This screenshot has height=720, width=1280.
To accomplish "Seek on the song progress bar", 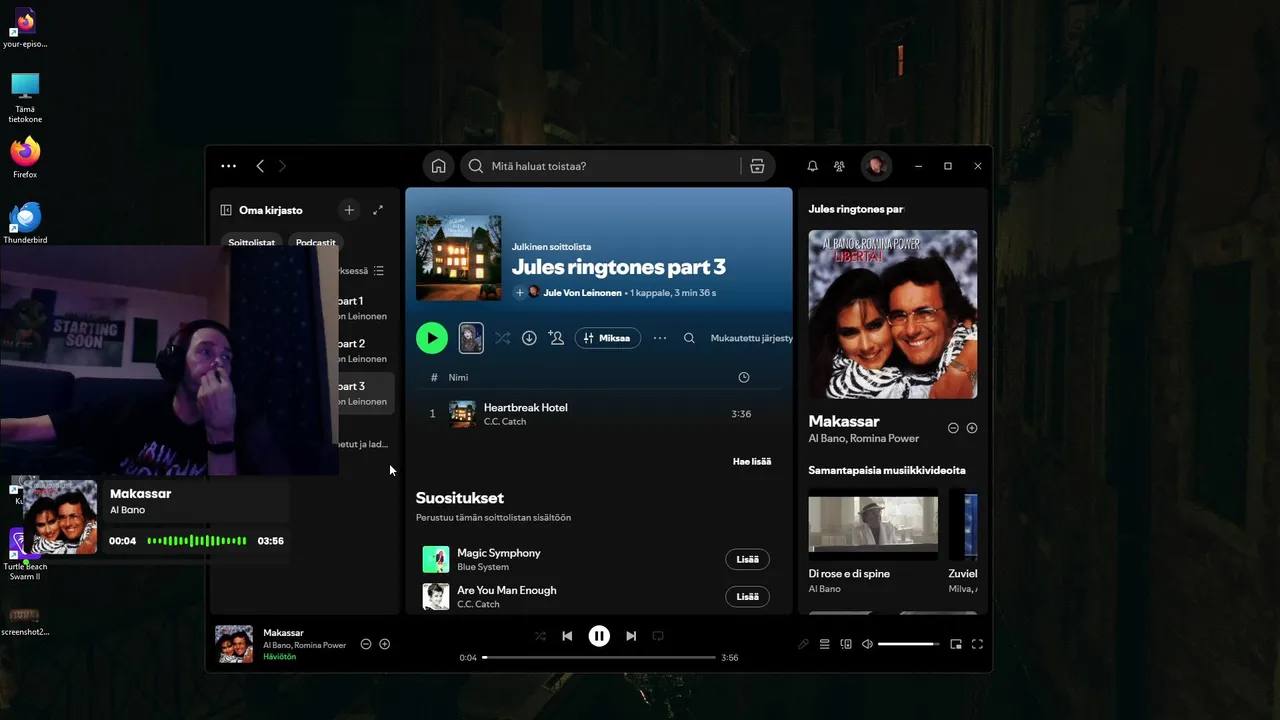I will pos(599,658).
